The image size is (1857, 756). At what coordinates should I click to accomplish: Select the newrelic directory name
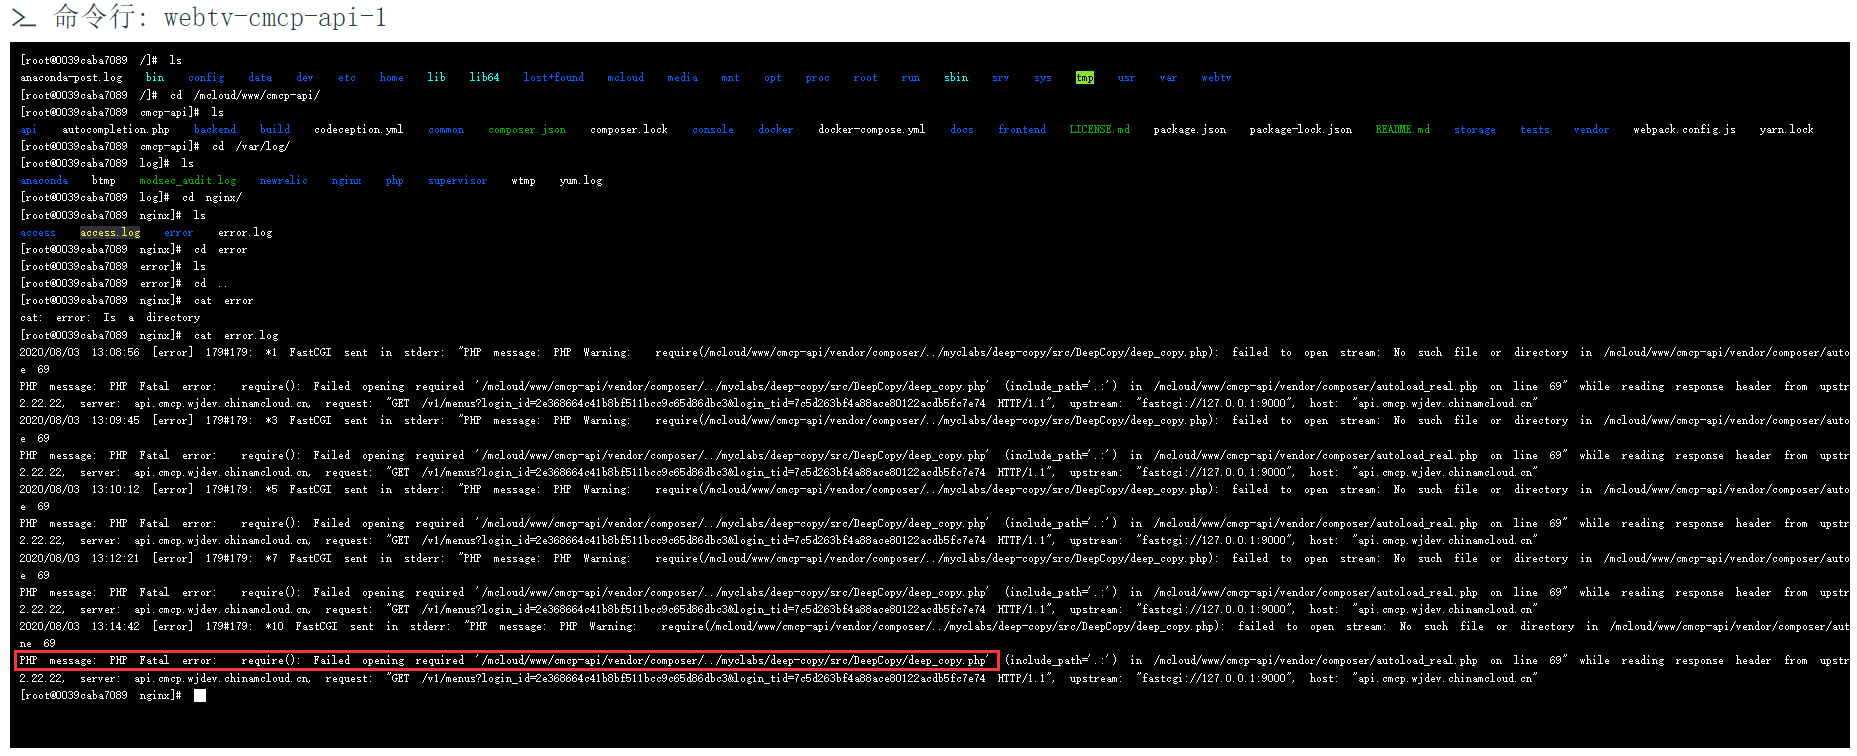[x=284, y=181]
